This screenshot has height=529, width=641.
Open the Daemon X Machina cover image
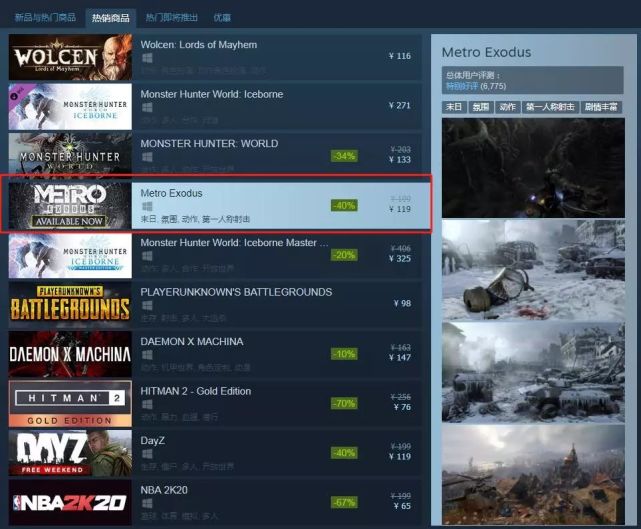tap(70, 354)
